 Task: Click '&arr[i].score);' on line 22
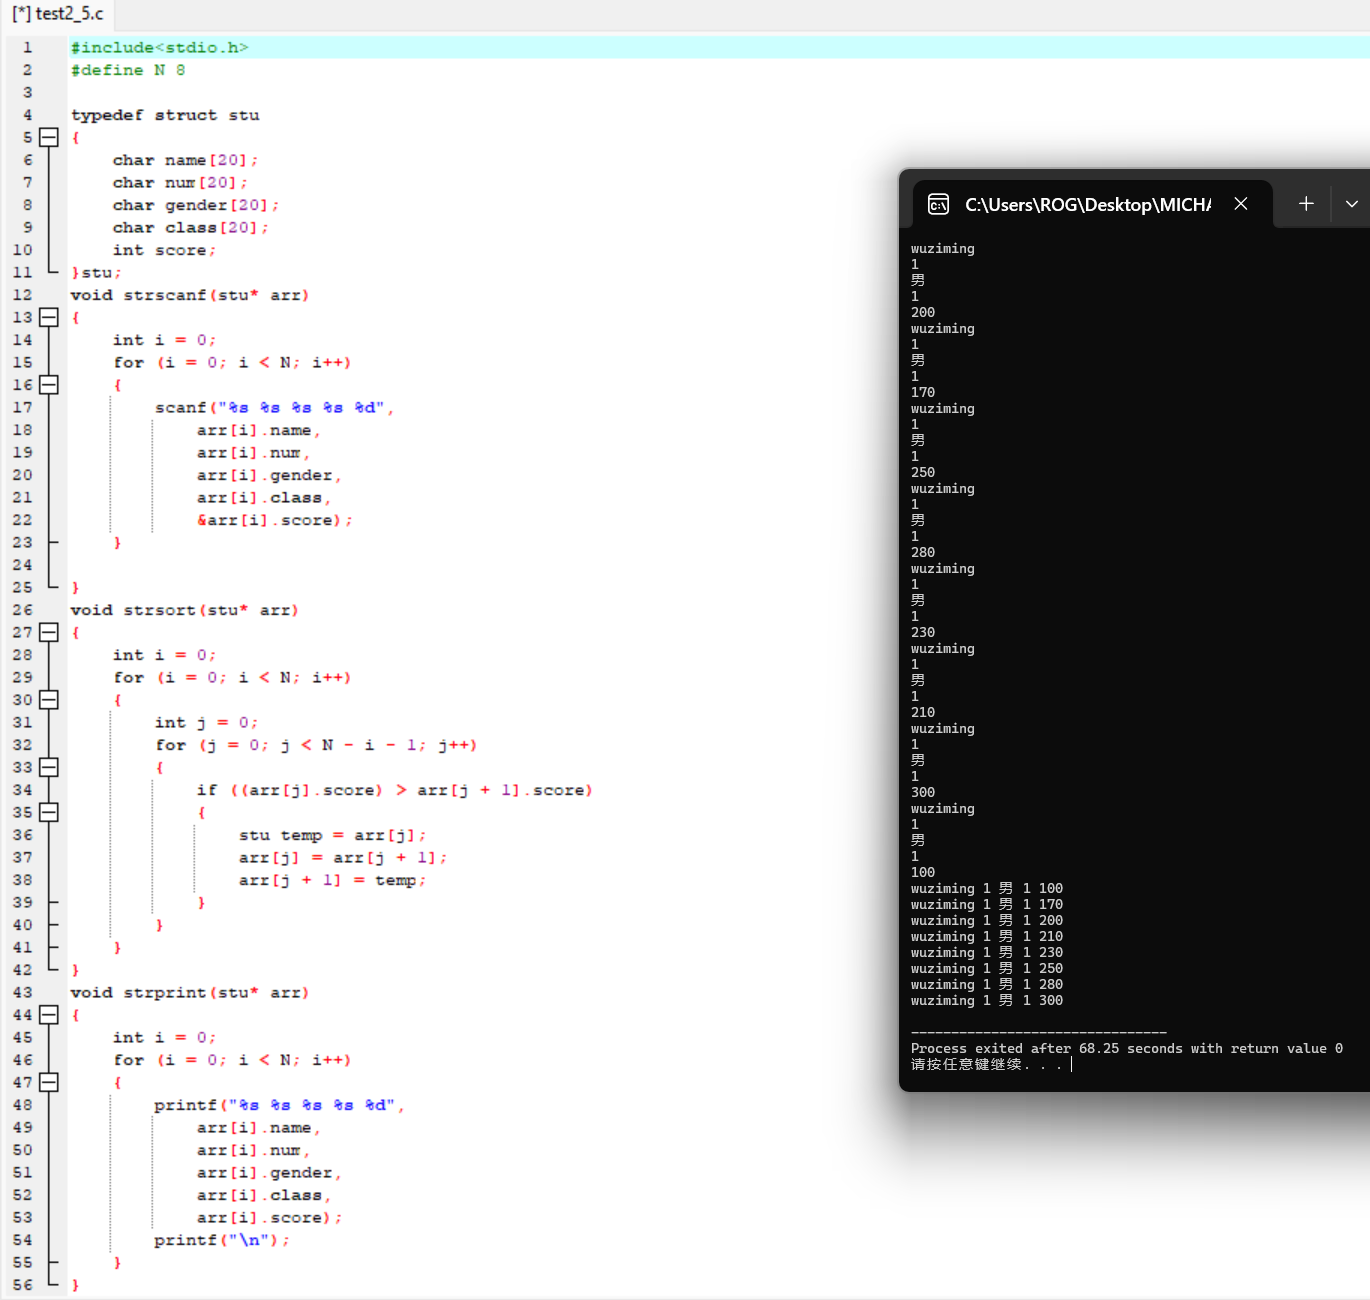[x=275, y=520]
